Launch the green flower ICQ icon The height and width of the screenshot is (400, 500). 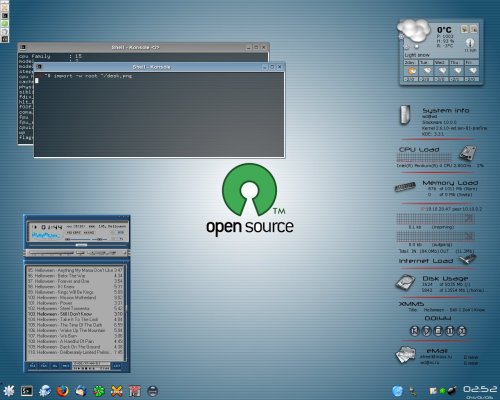coord(99,391)
